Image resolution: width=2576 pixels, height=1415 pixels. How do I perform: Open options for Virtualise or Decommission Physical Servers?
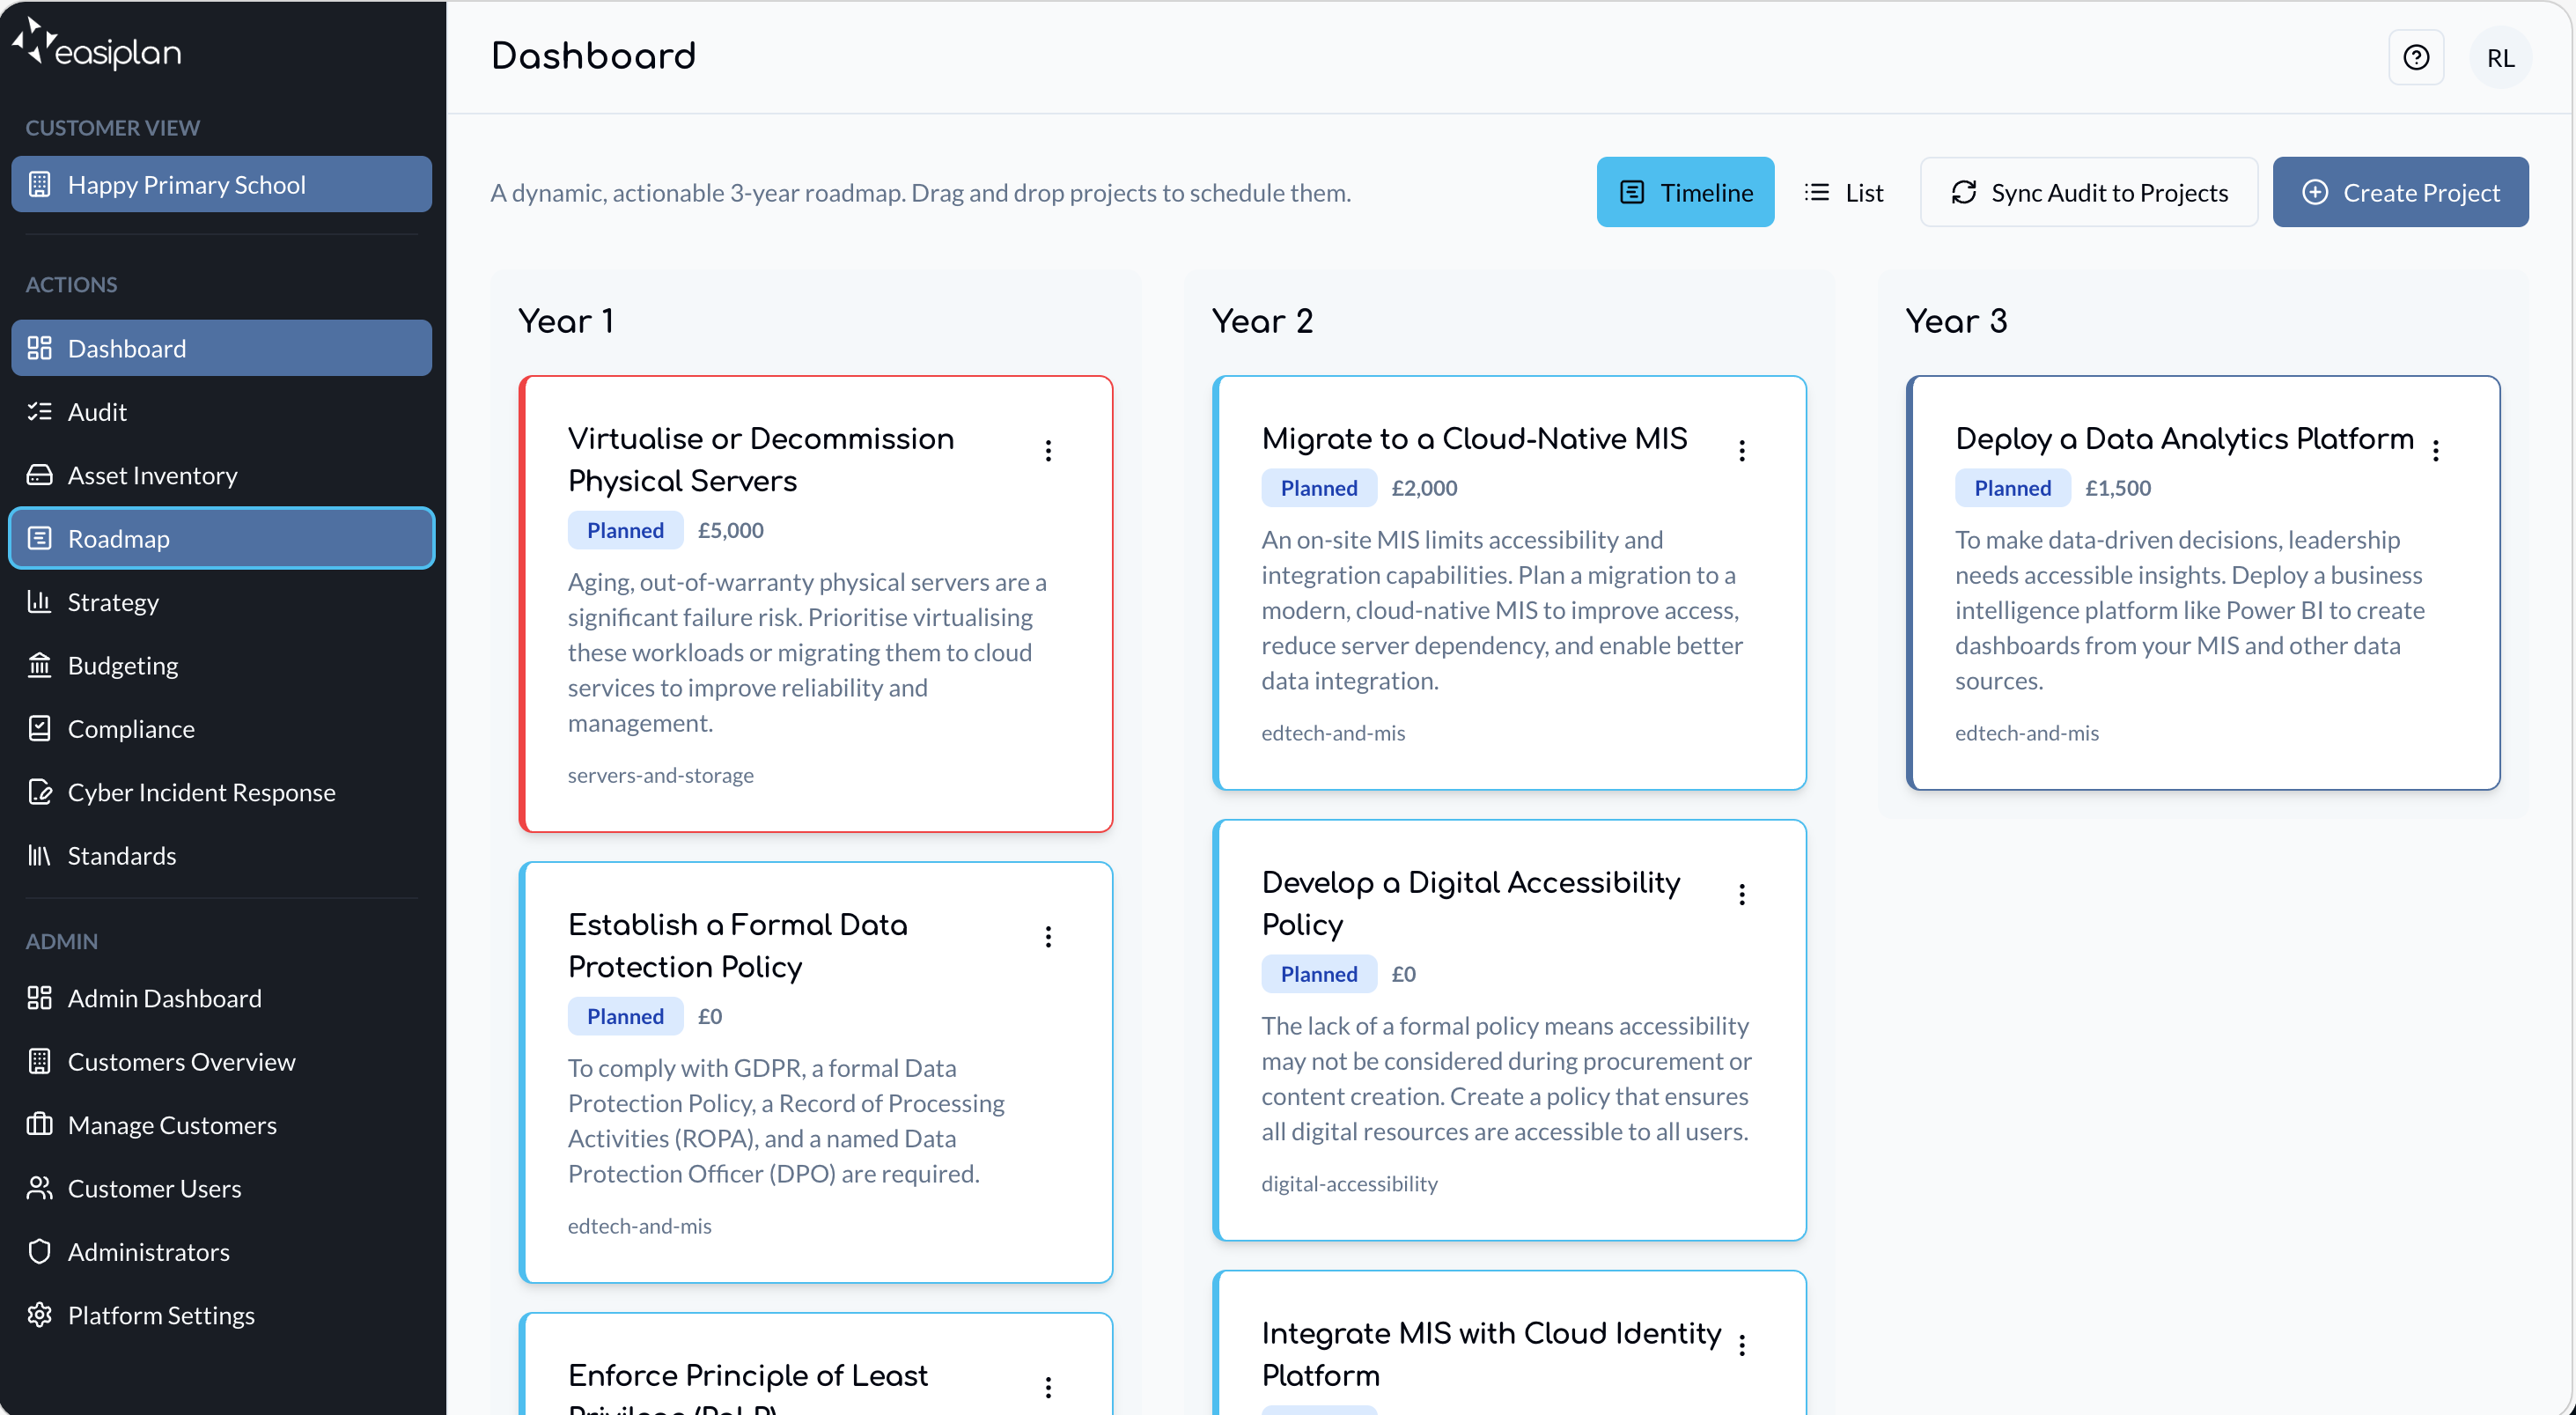click(x=1048, y=451)
